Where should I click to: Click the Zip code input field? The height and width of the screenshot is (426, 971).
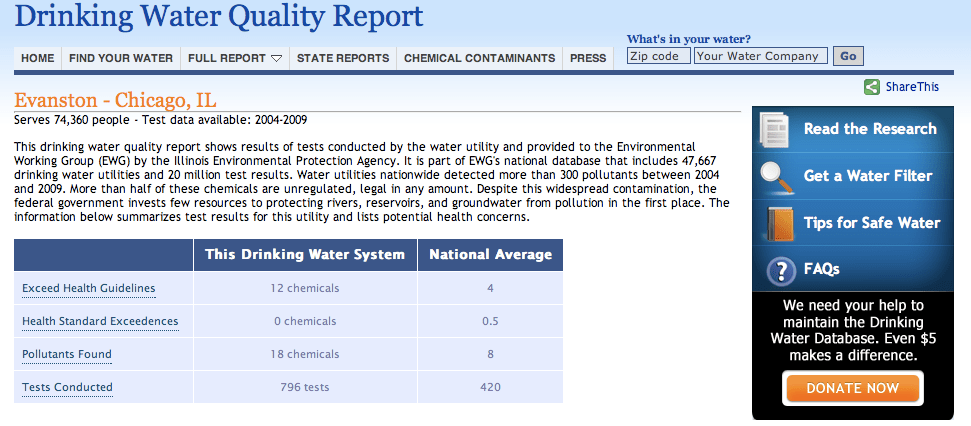pos(658,56)
